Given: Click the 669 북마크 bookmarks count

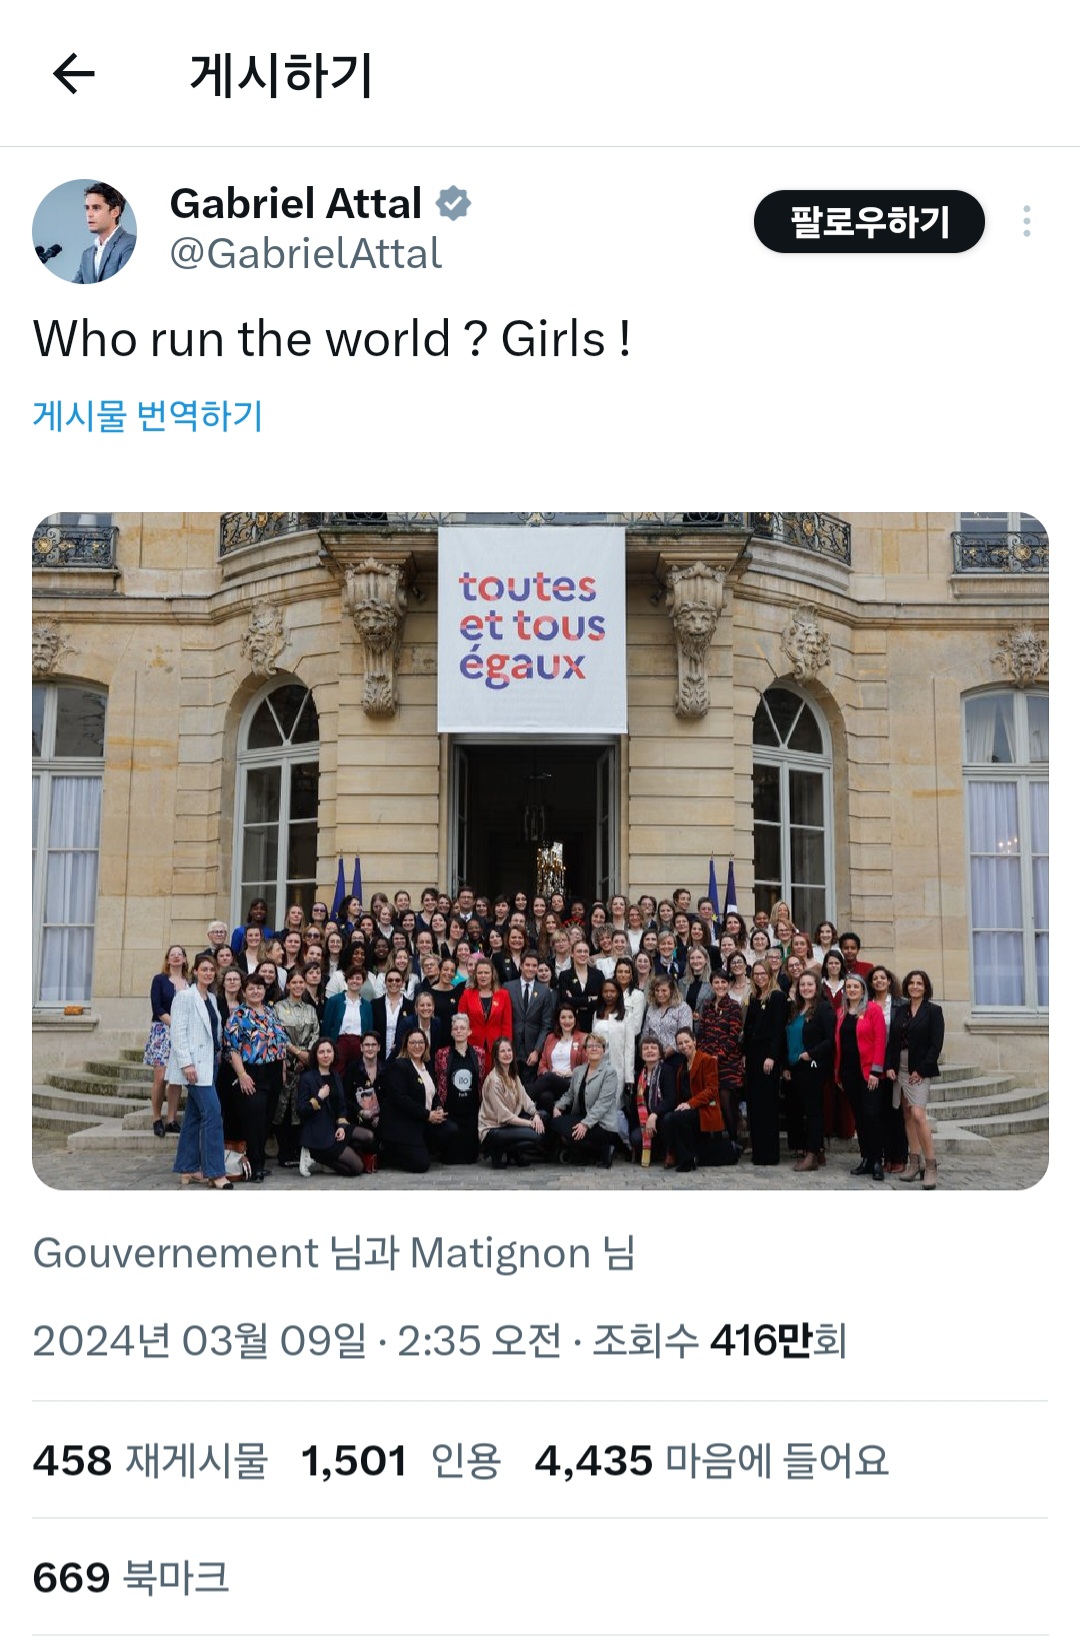Looking at the screenshot, I should click(131, 1577).
